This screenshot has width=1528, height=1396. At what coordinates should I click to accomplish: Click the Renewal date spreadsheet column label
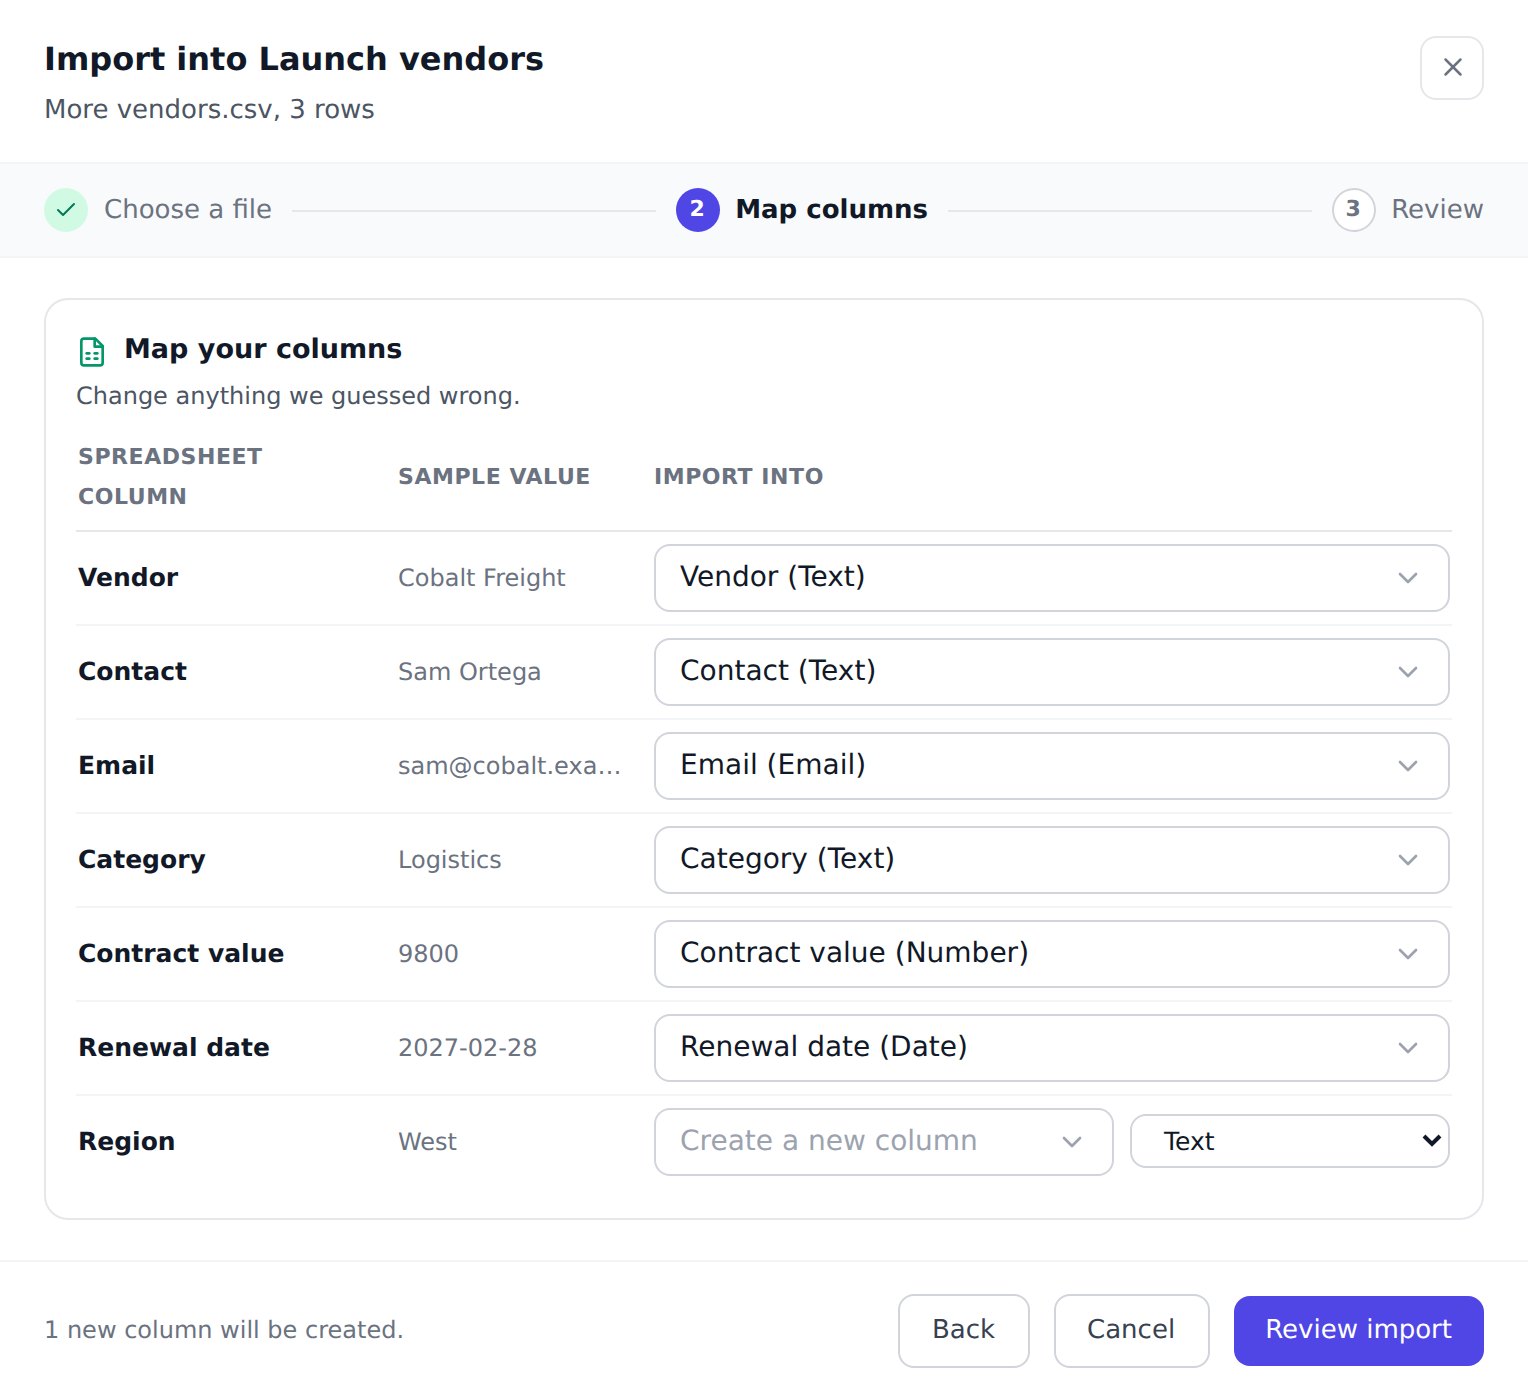click(x=174, y=1048)
